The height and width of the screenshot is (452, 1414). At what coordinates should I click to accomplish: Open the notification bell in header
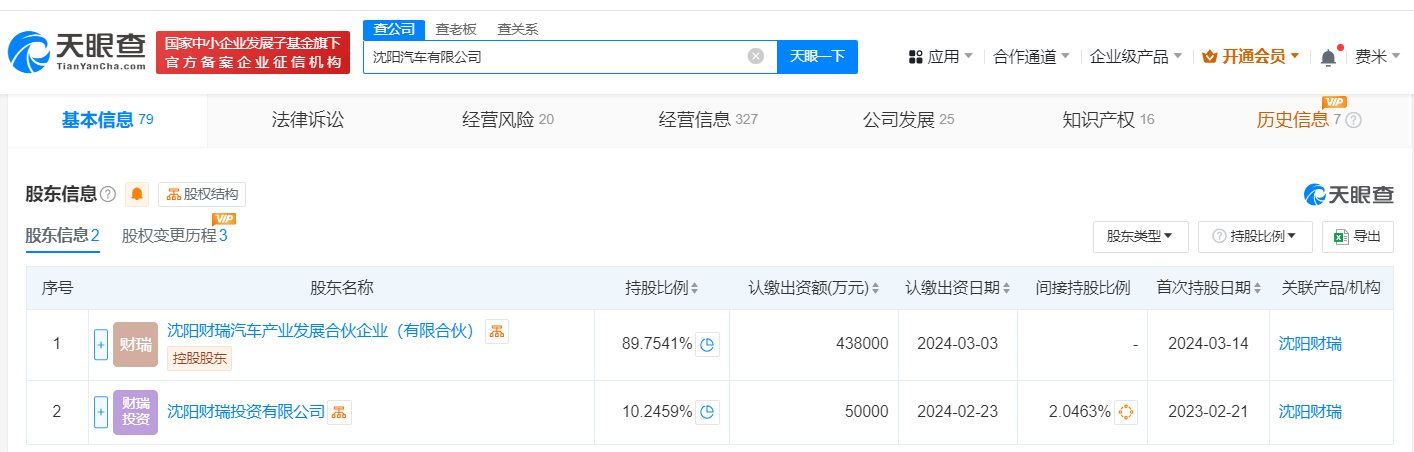1328,57
